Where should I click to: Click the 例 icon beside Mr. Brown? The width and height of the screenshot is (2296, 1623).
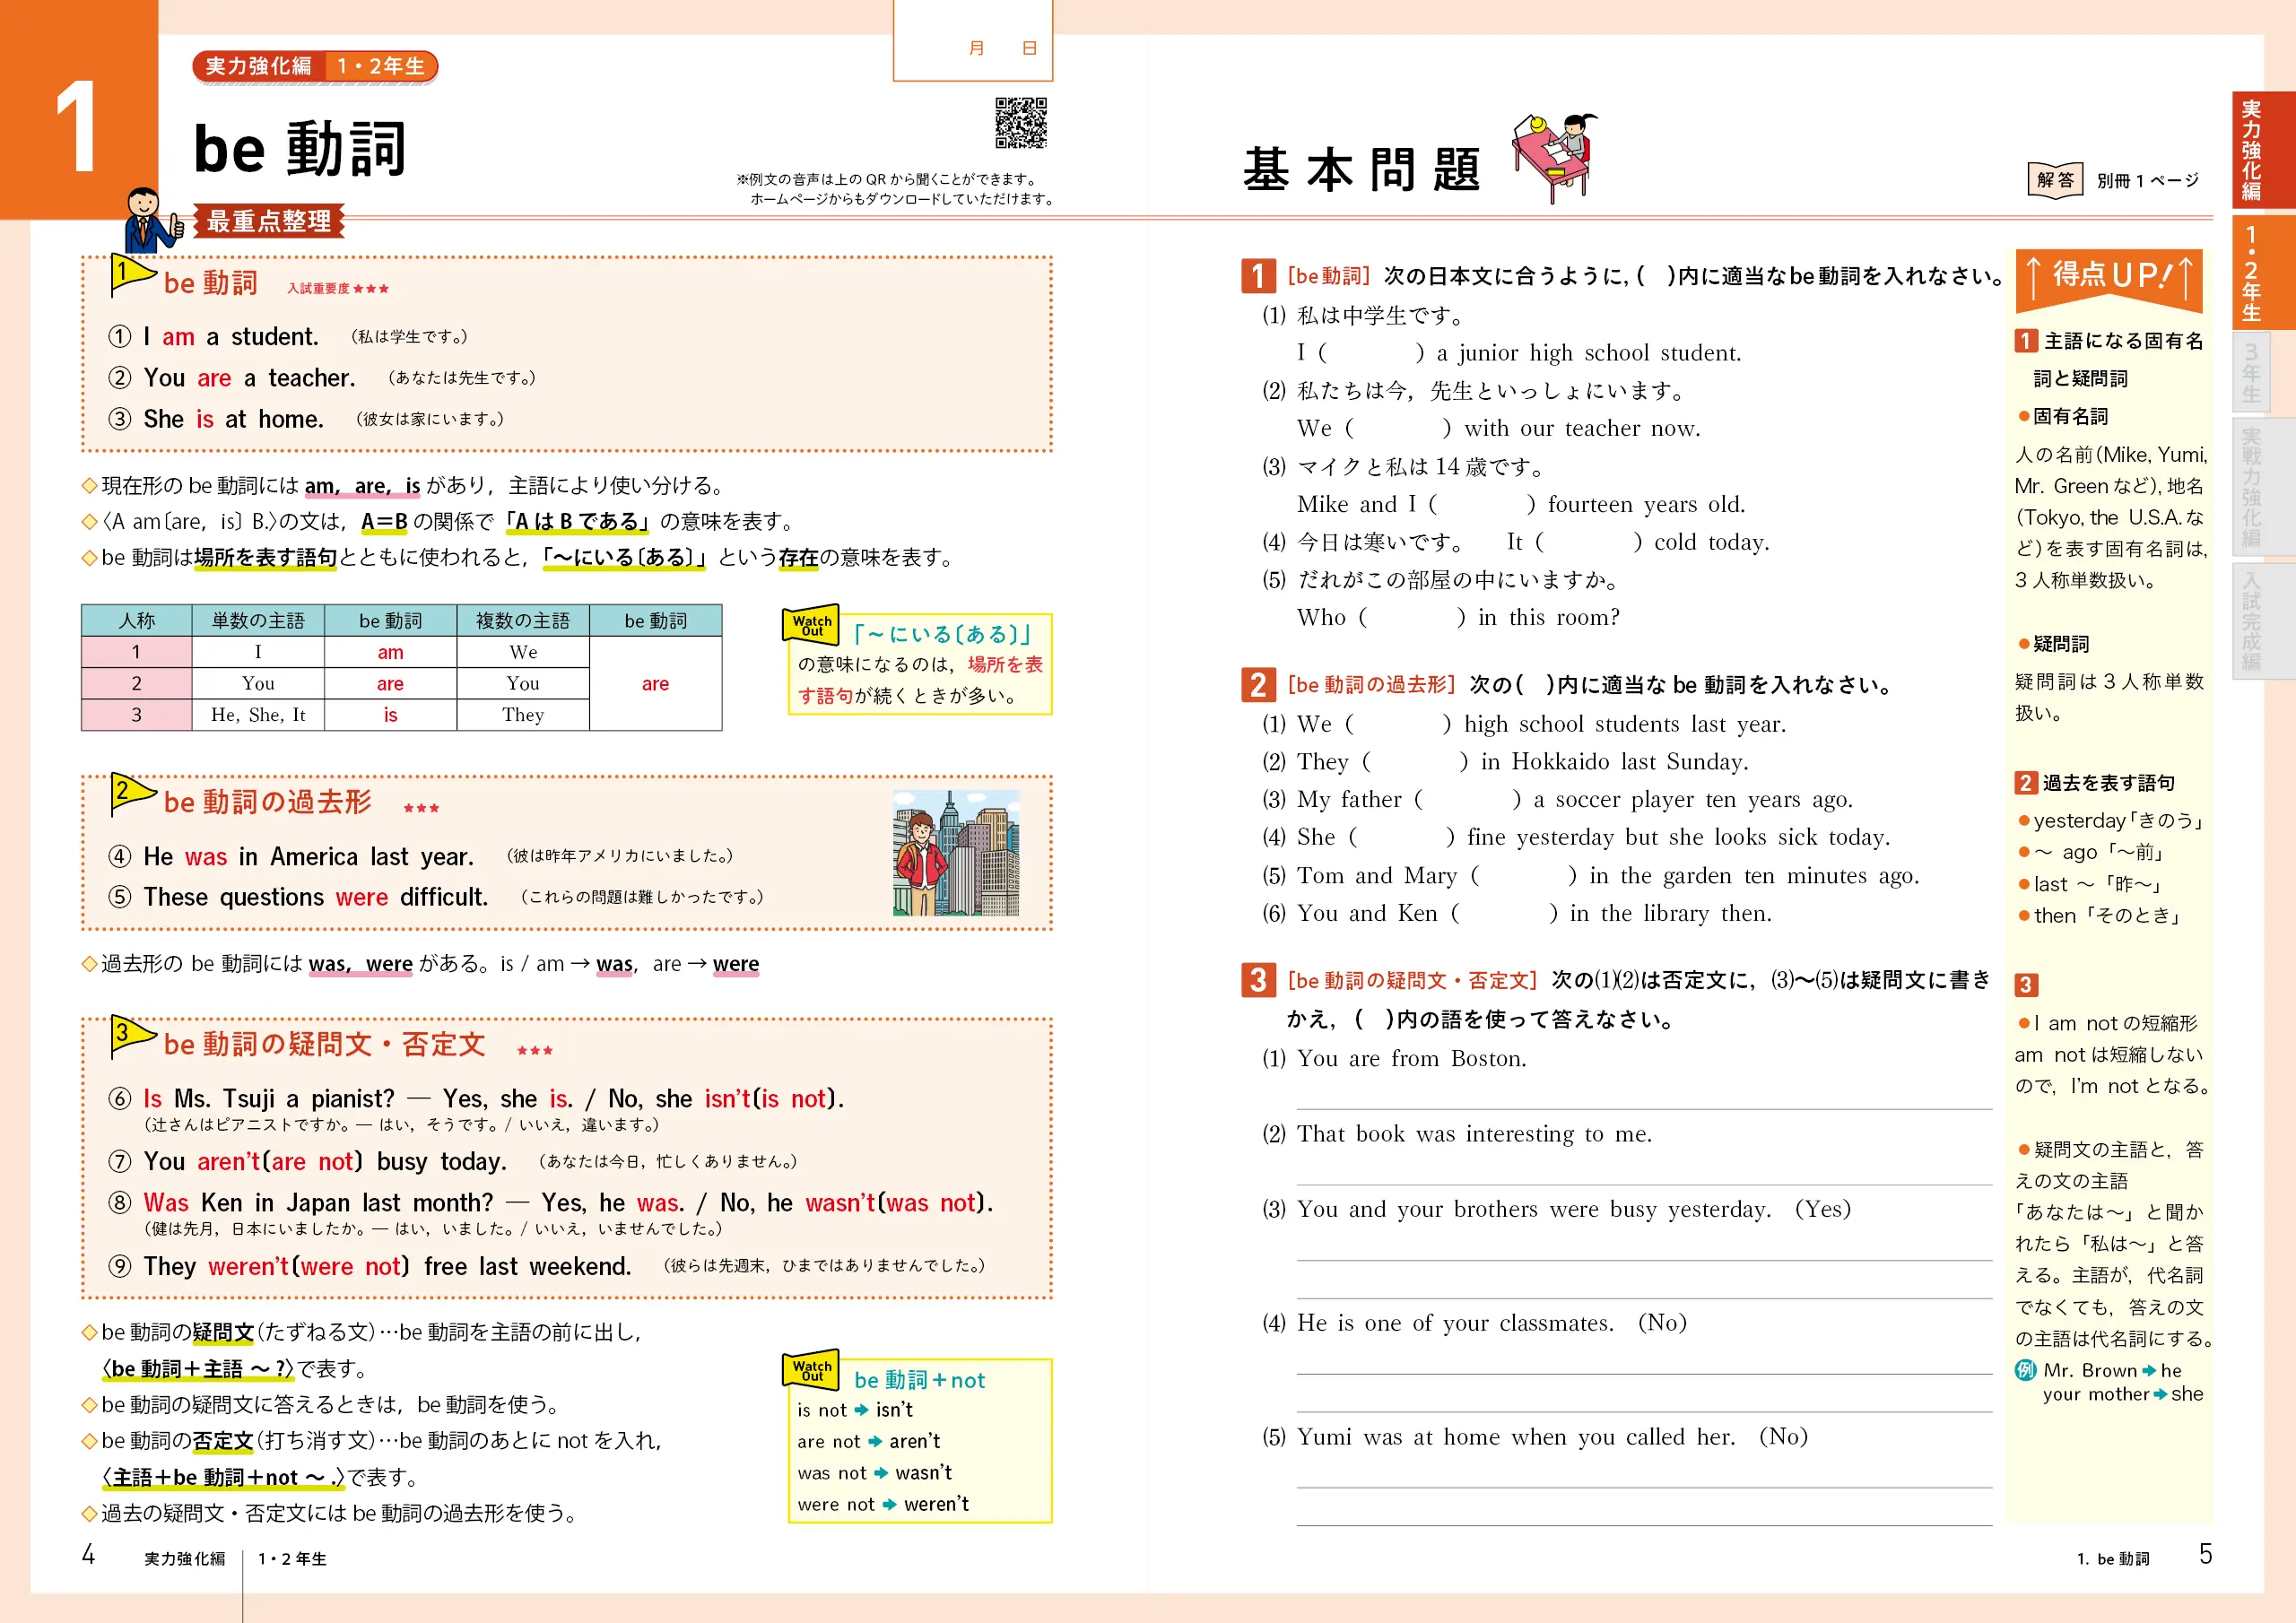pos(2025,1370)
